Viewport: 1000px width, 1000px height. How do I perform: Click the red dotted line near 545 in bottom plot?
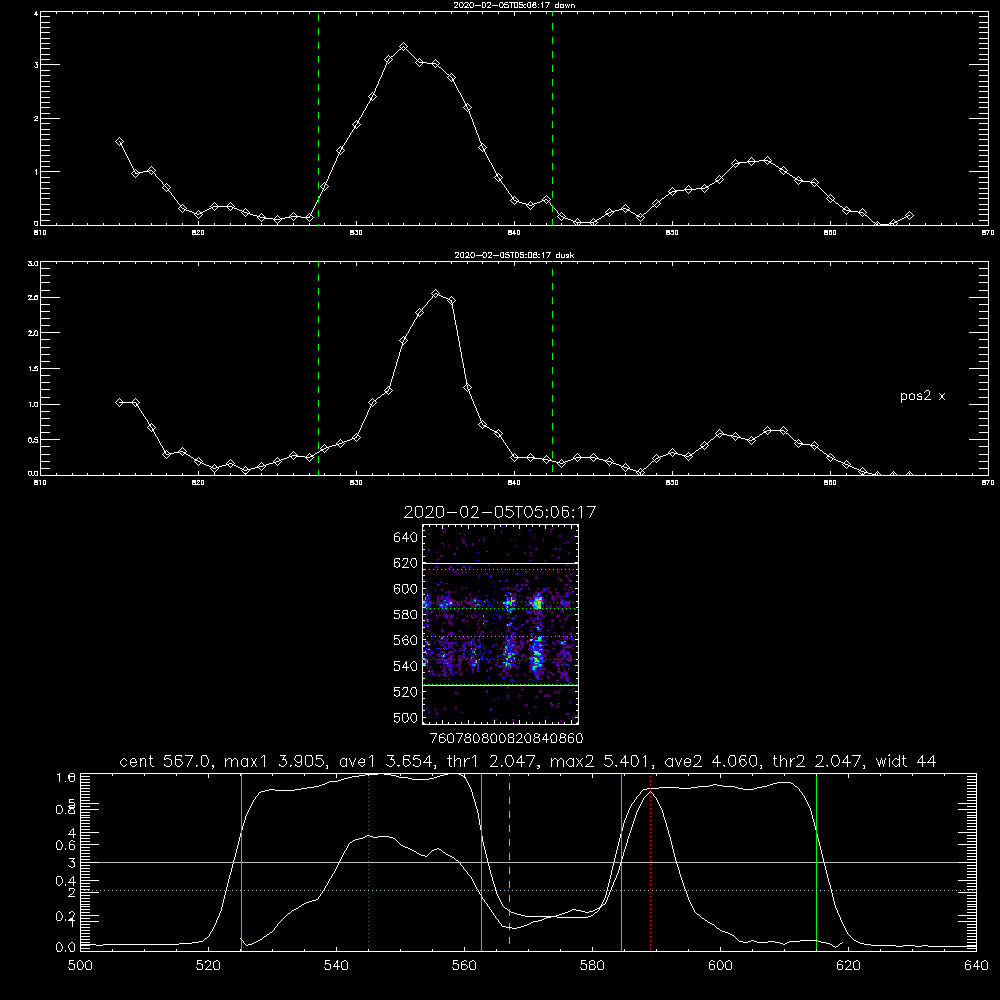369,862
